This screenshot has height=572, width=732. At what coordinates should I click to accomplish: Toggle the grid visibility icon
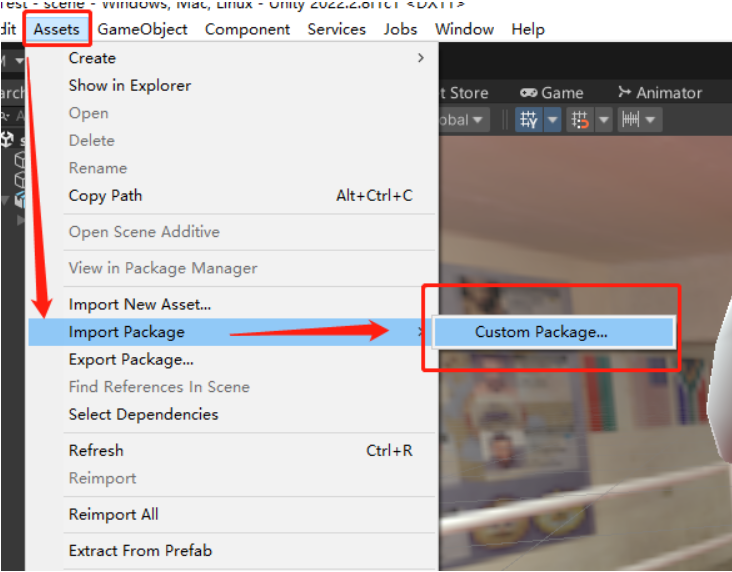point(528,120)
